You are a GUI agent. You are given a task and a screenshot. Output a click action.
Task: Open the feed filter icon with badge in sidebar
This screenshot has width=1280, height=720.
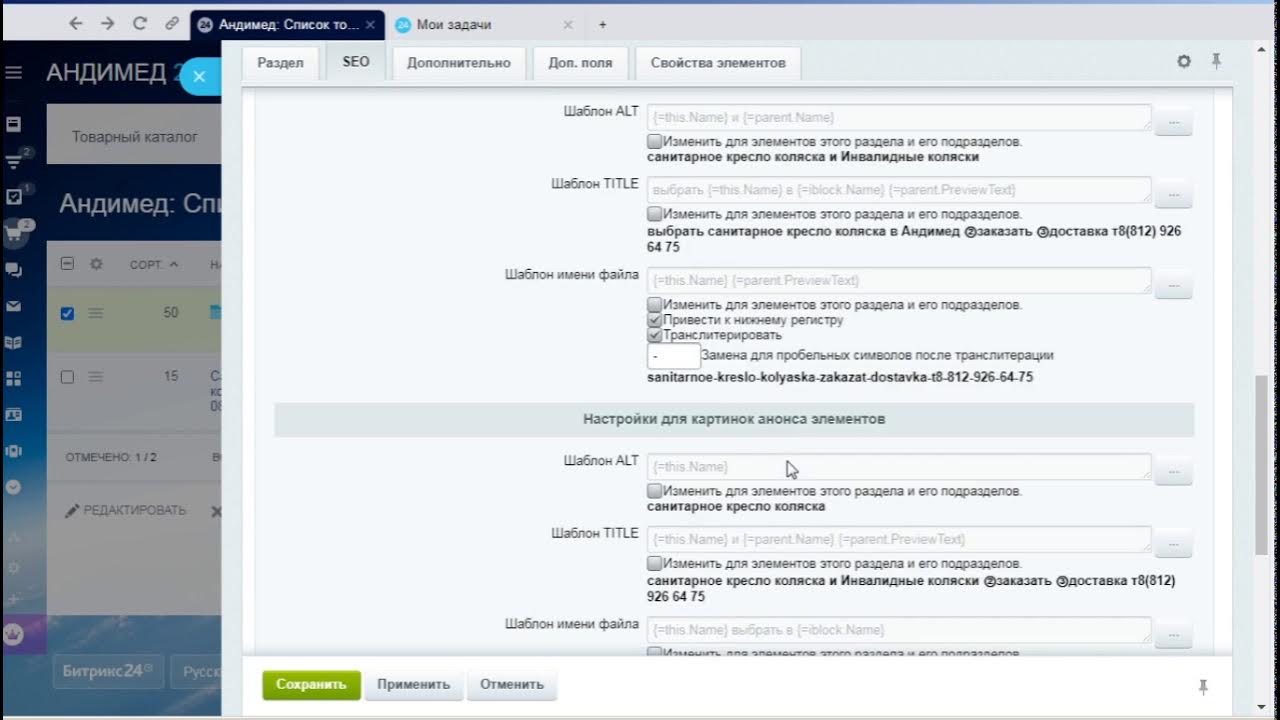[x=14, y=162]
